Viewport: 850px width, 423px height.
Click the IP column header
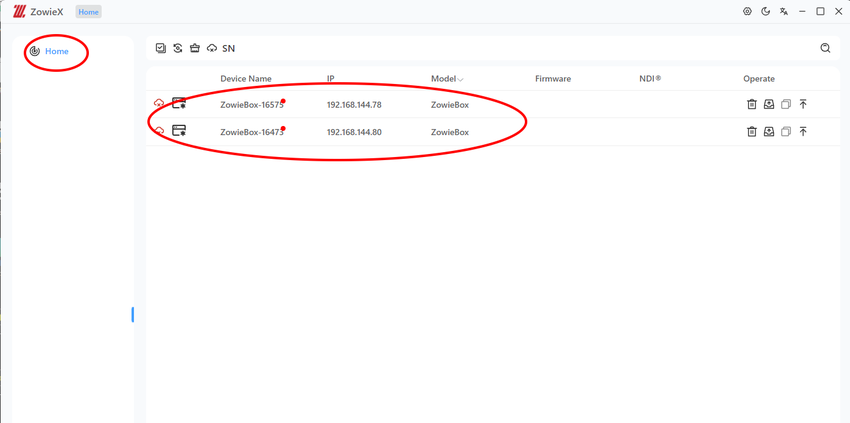[x=330, y=79]
